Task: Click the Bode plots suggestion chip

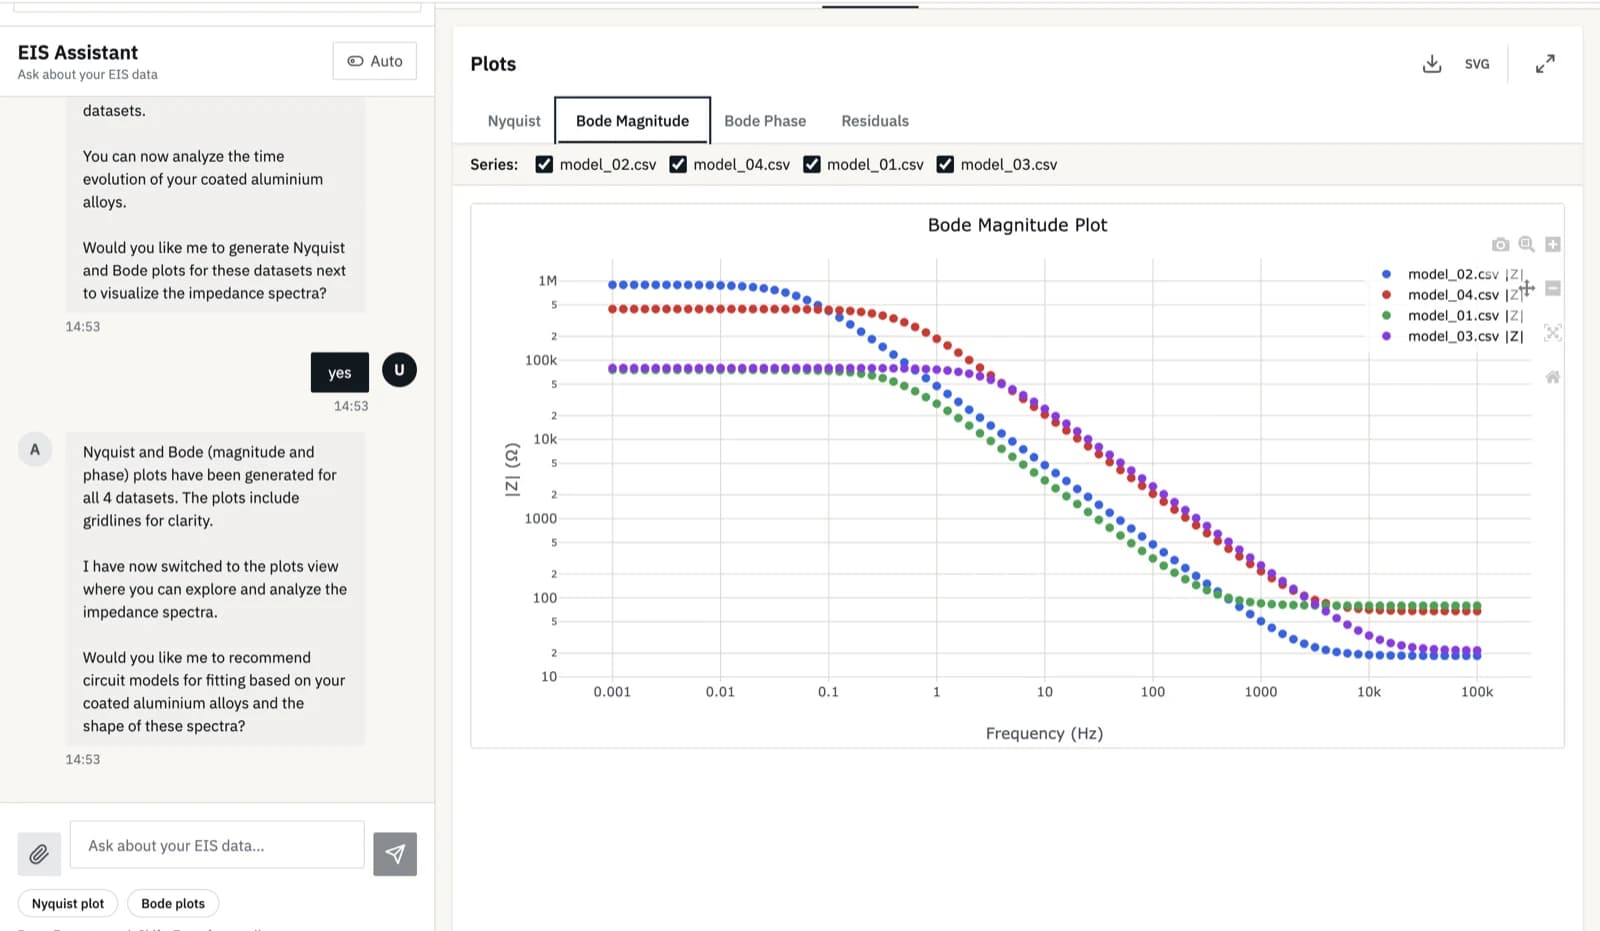Action: [x=173, y=904]
